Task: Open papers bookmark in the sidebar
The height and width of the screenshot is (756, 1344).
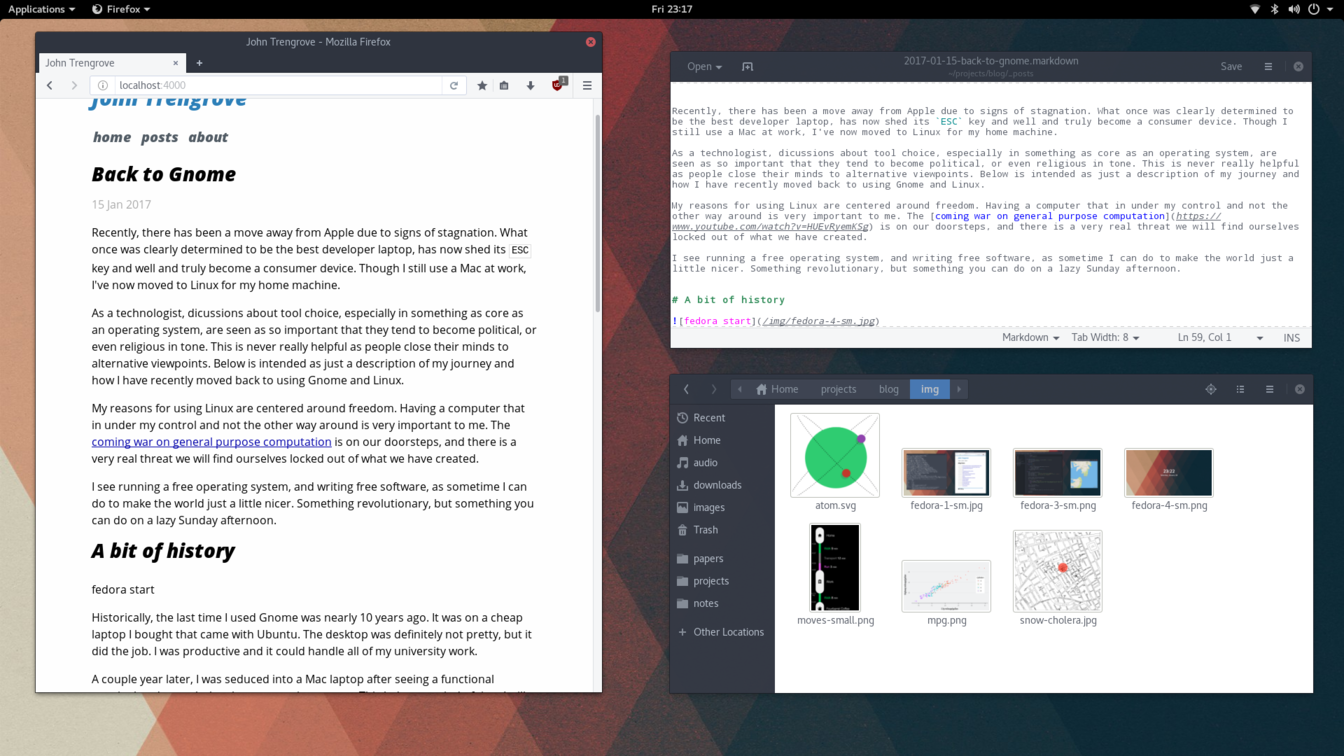Action: [x=722, y=559]
